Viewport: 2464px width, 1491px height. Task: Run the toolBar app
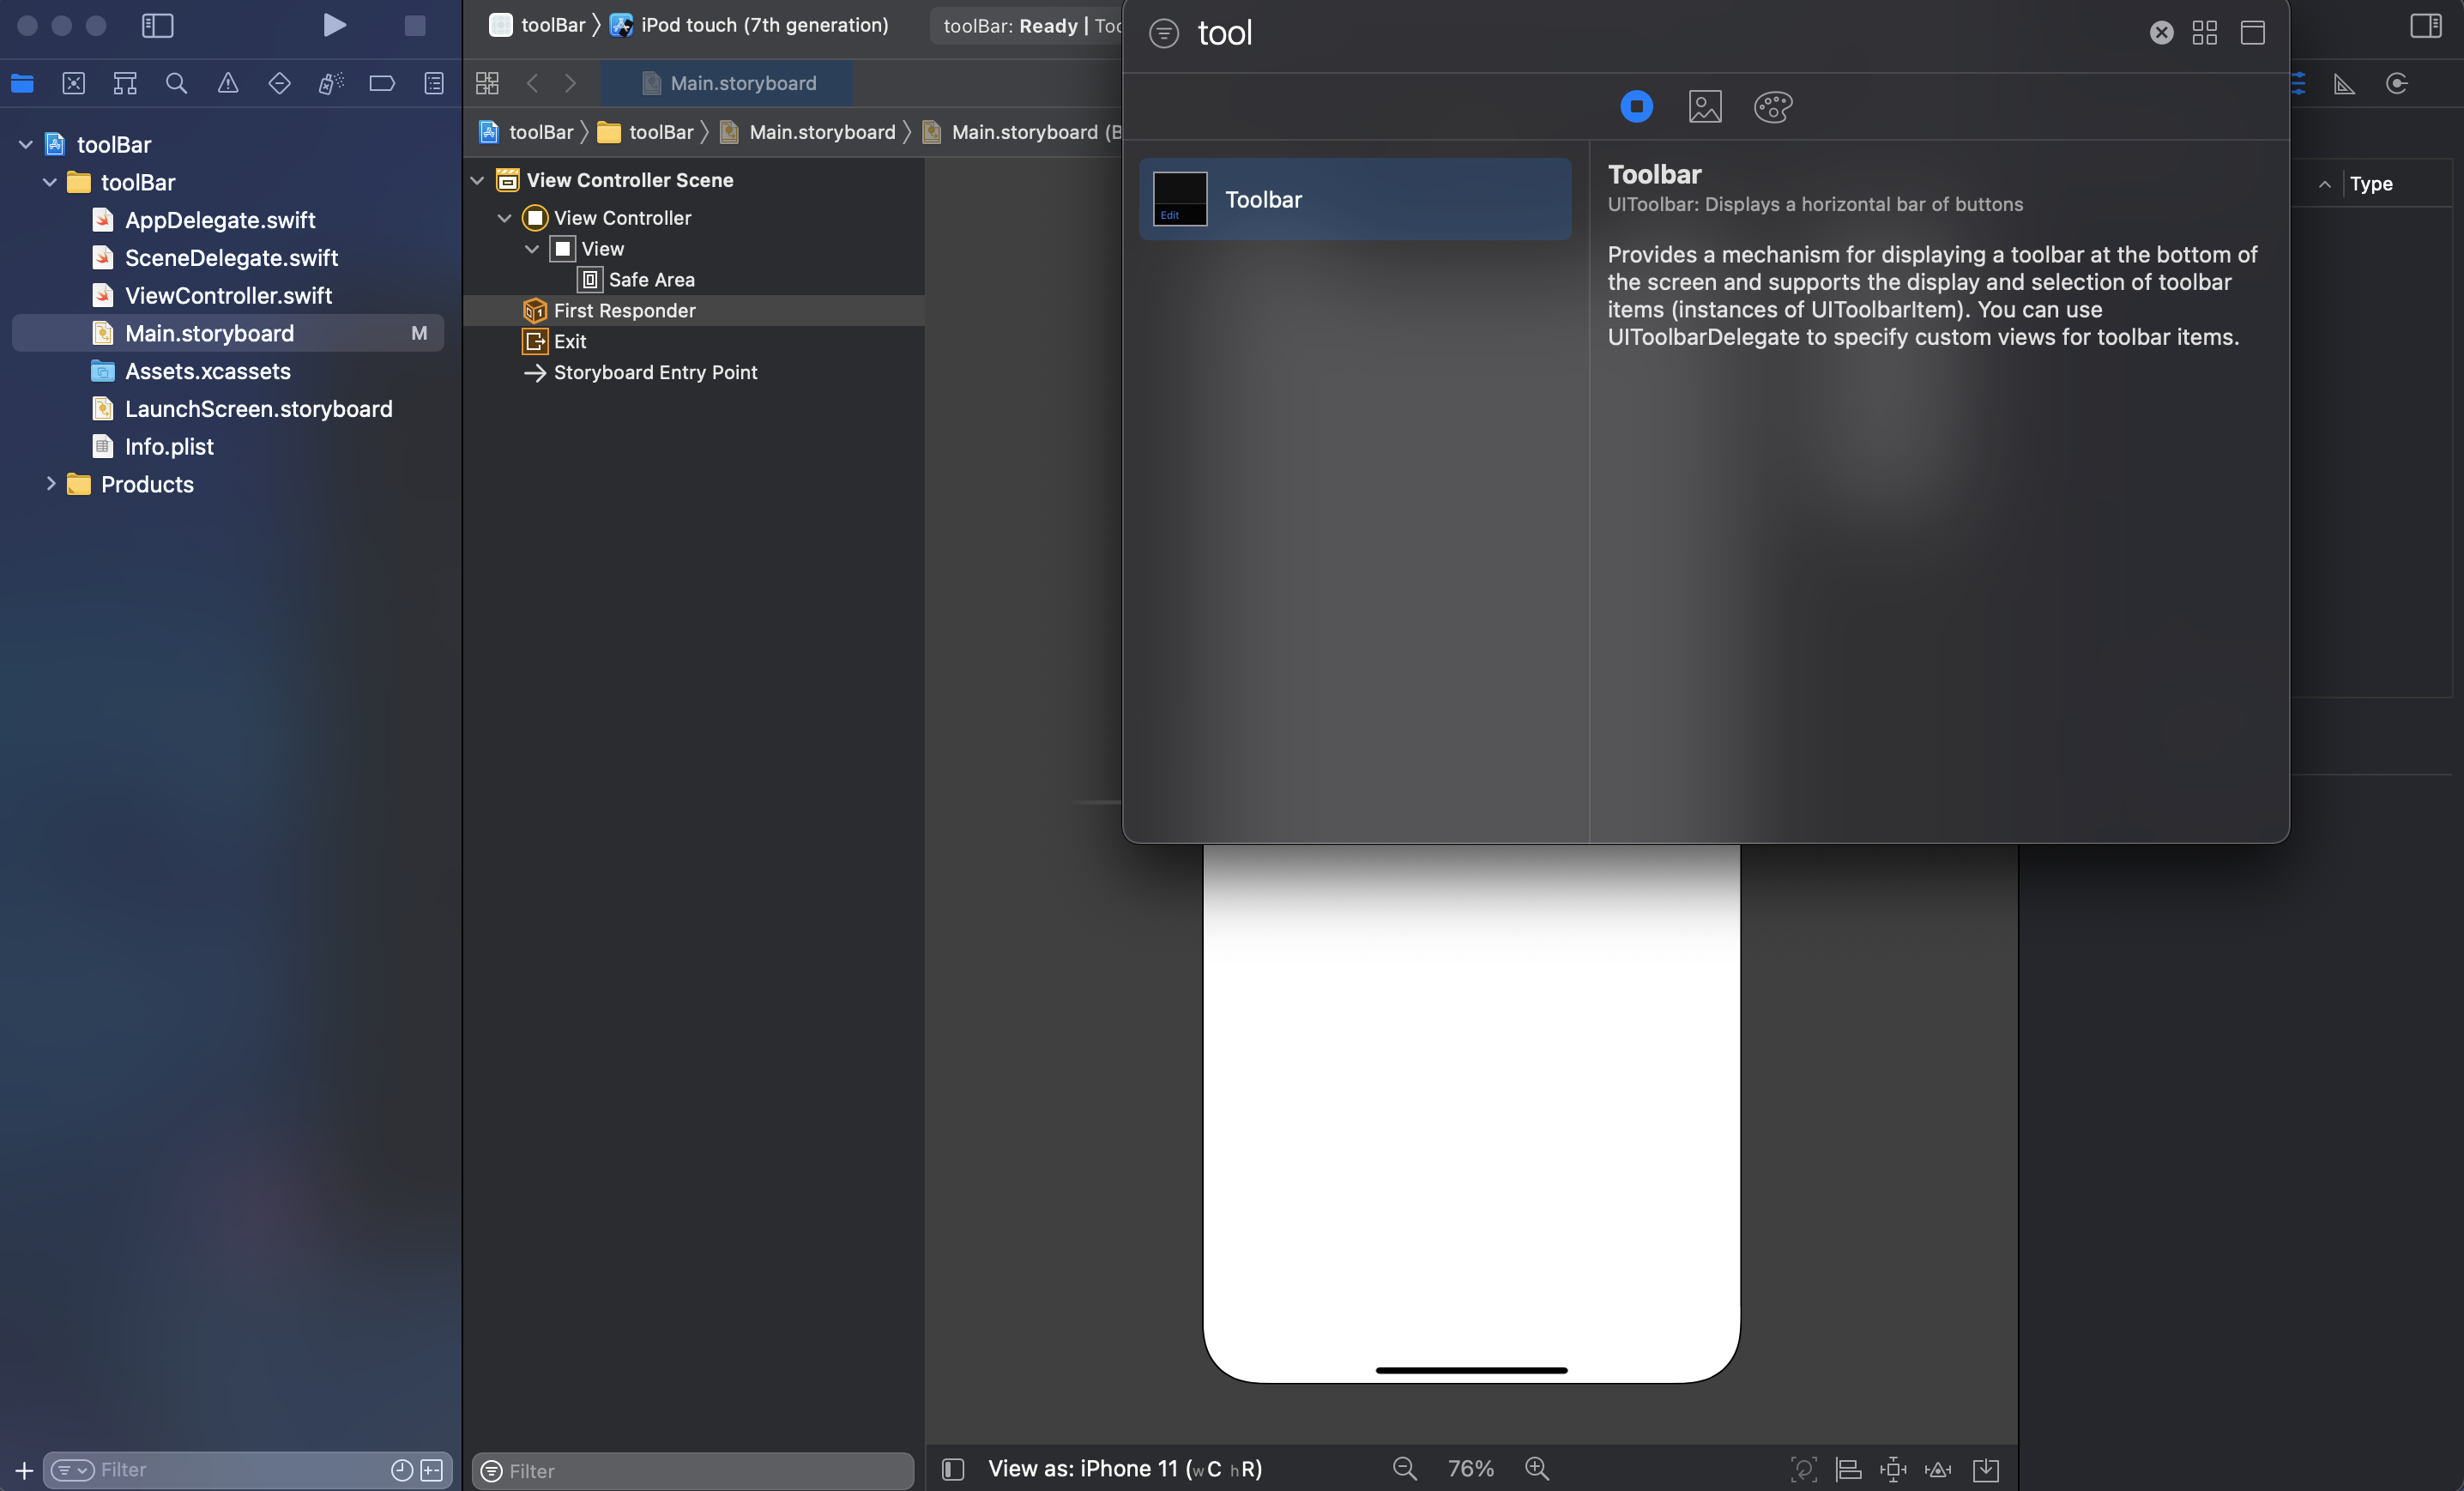(334, 25)
